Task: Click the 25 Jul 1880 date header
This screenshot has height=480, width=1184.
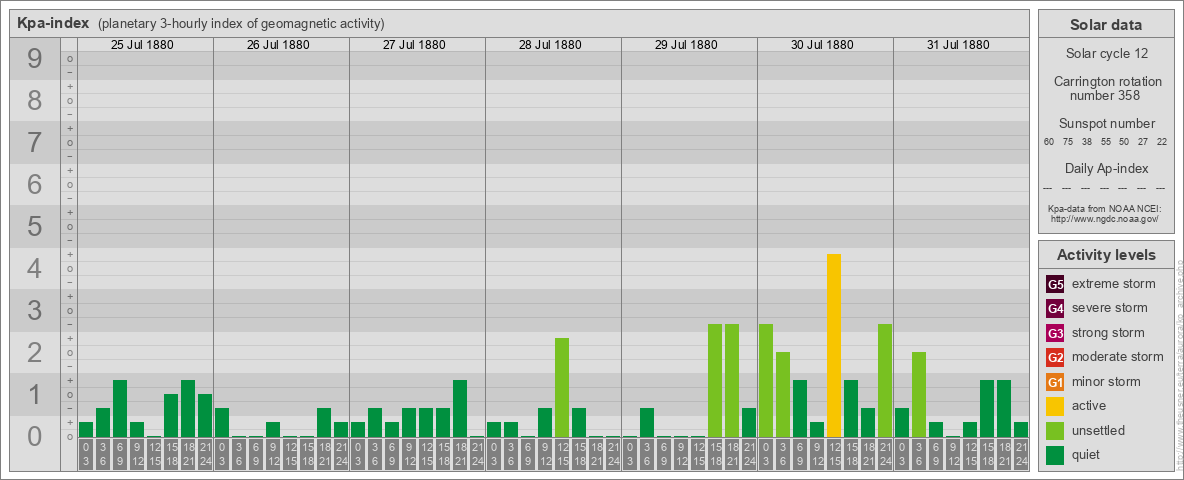Action: click(x=142, y=45)
